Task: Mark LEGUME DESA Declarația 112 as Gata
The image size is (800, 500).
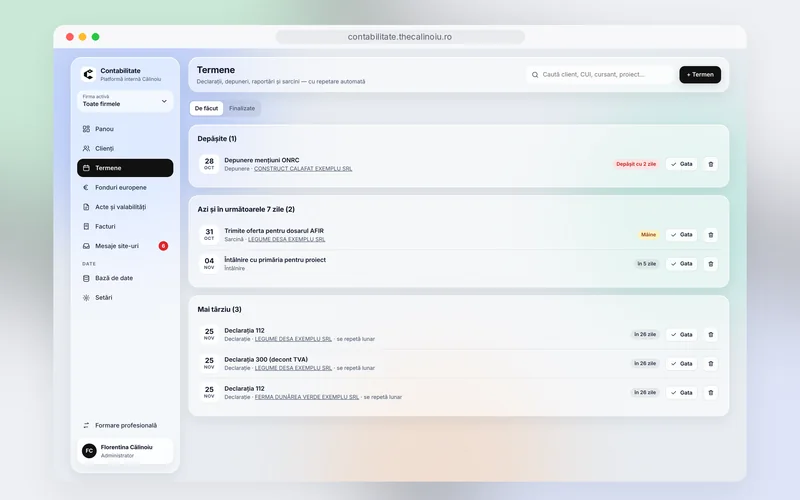Action: tap(681, 335)
